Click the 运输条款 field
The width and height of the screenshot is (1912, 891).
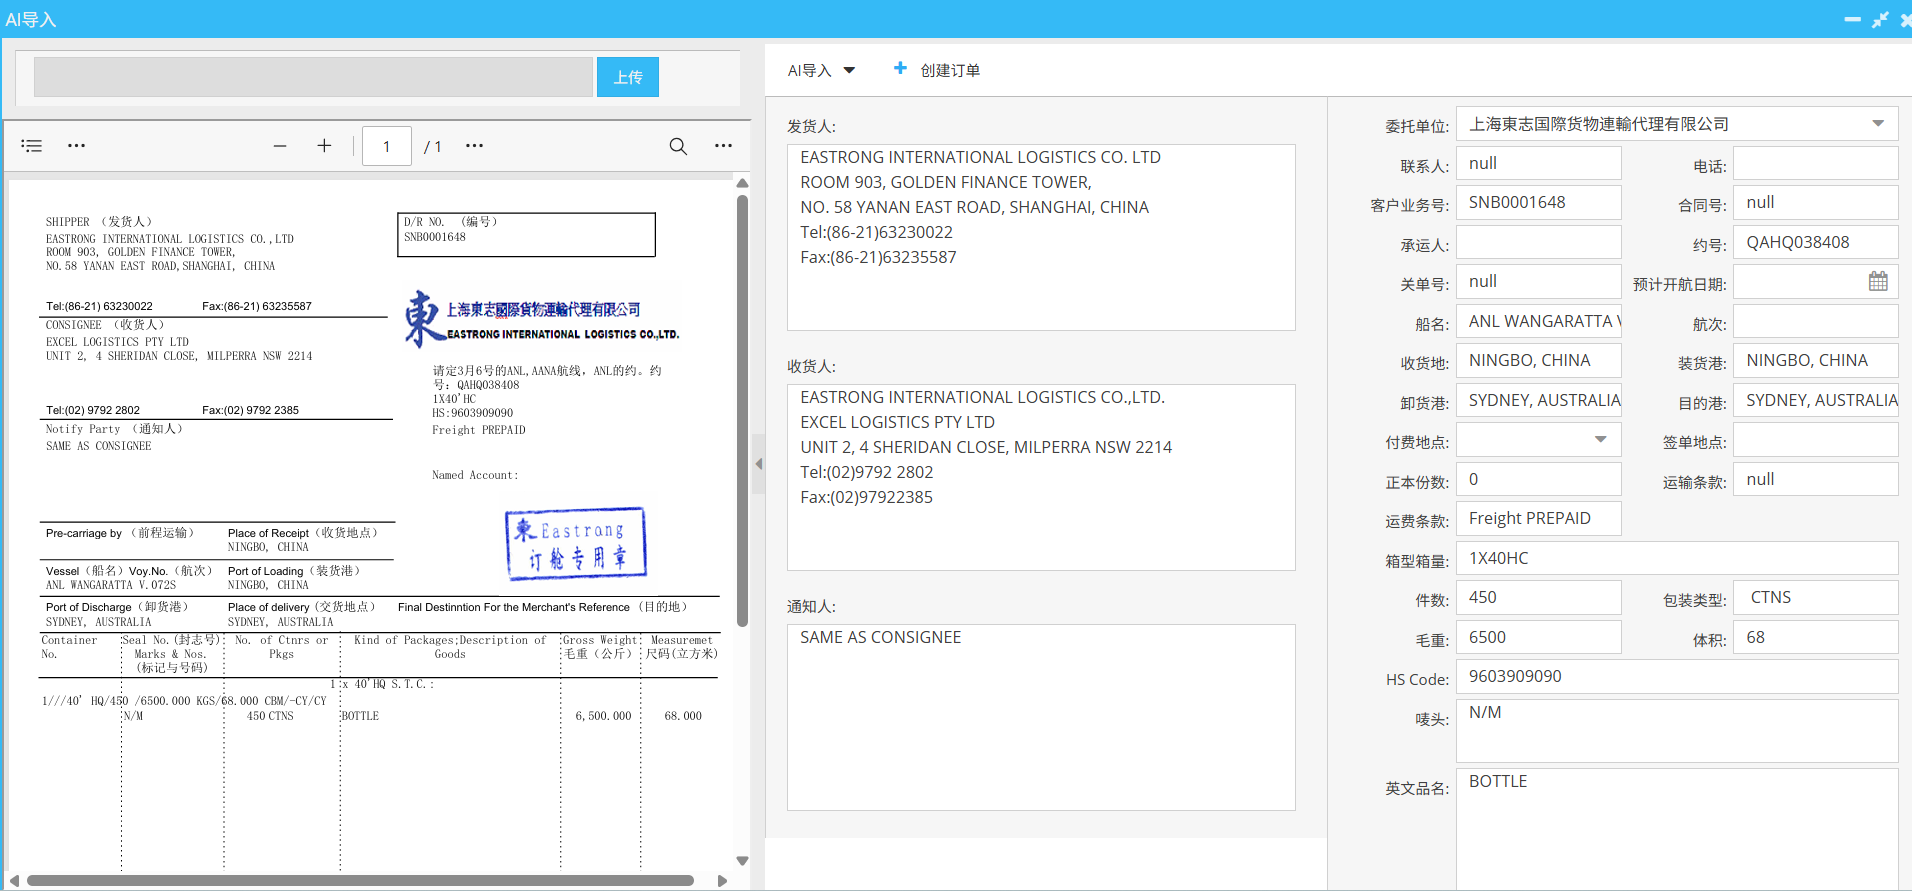(x=1815, y=479)
